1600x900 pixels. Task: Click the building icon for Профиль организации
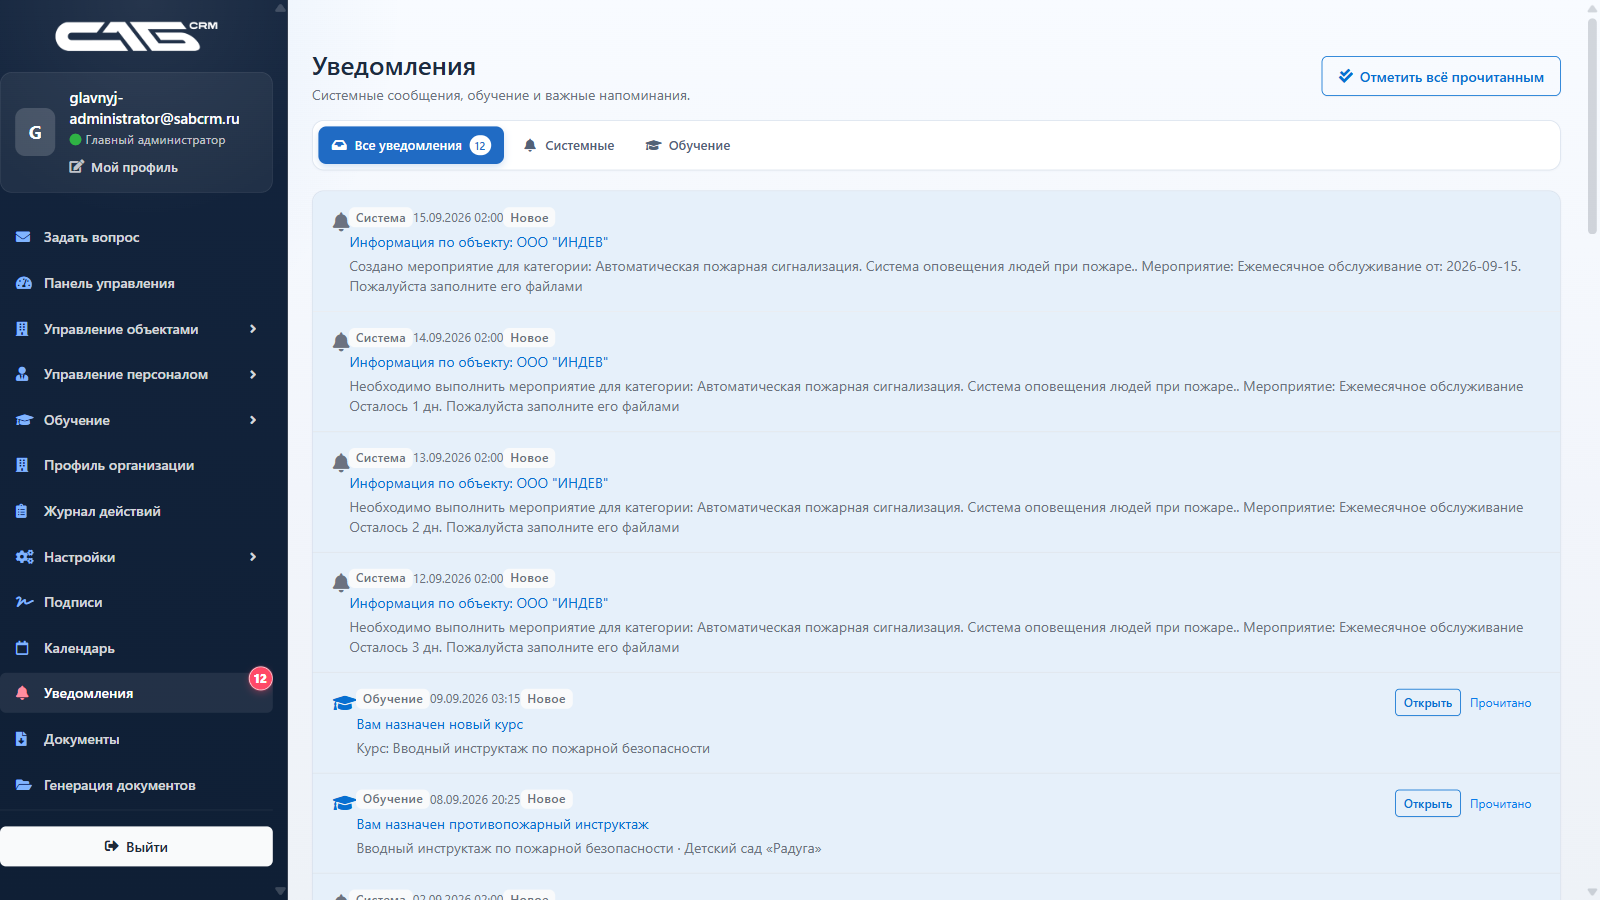(x=22, y=465)
